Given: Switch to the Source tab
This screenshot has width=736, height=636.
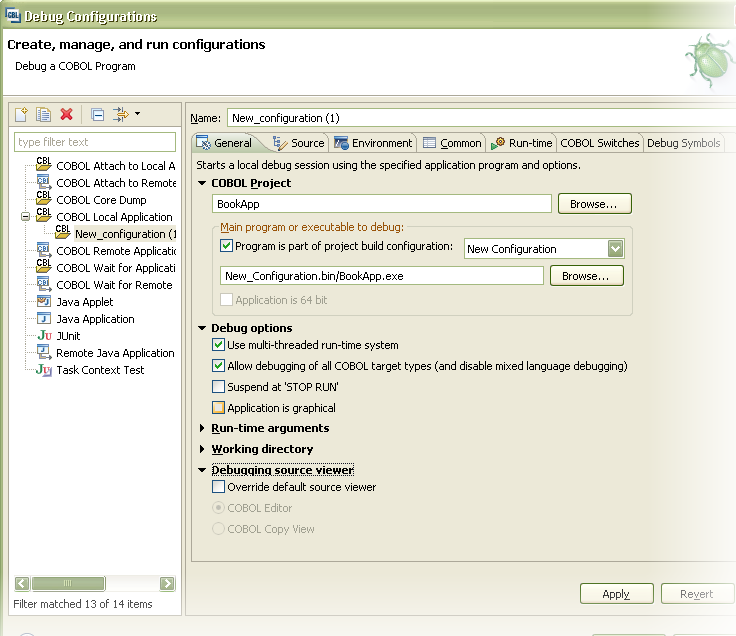Looking at the screenshot, I should 299,143.
